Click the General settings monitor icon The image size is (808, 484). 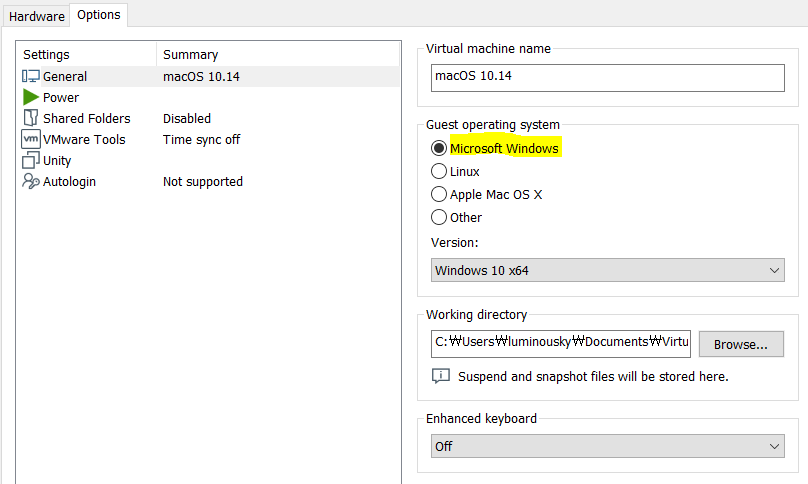coord(30,76)
